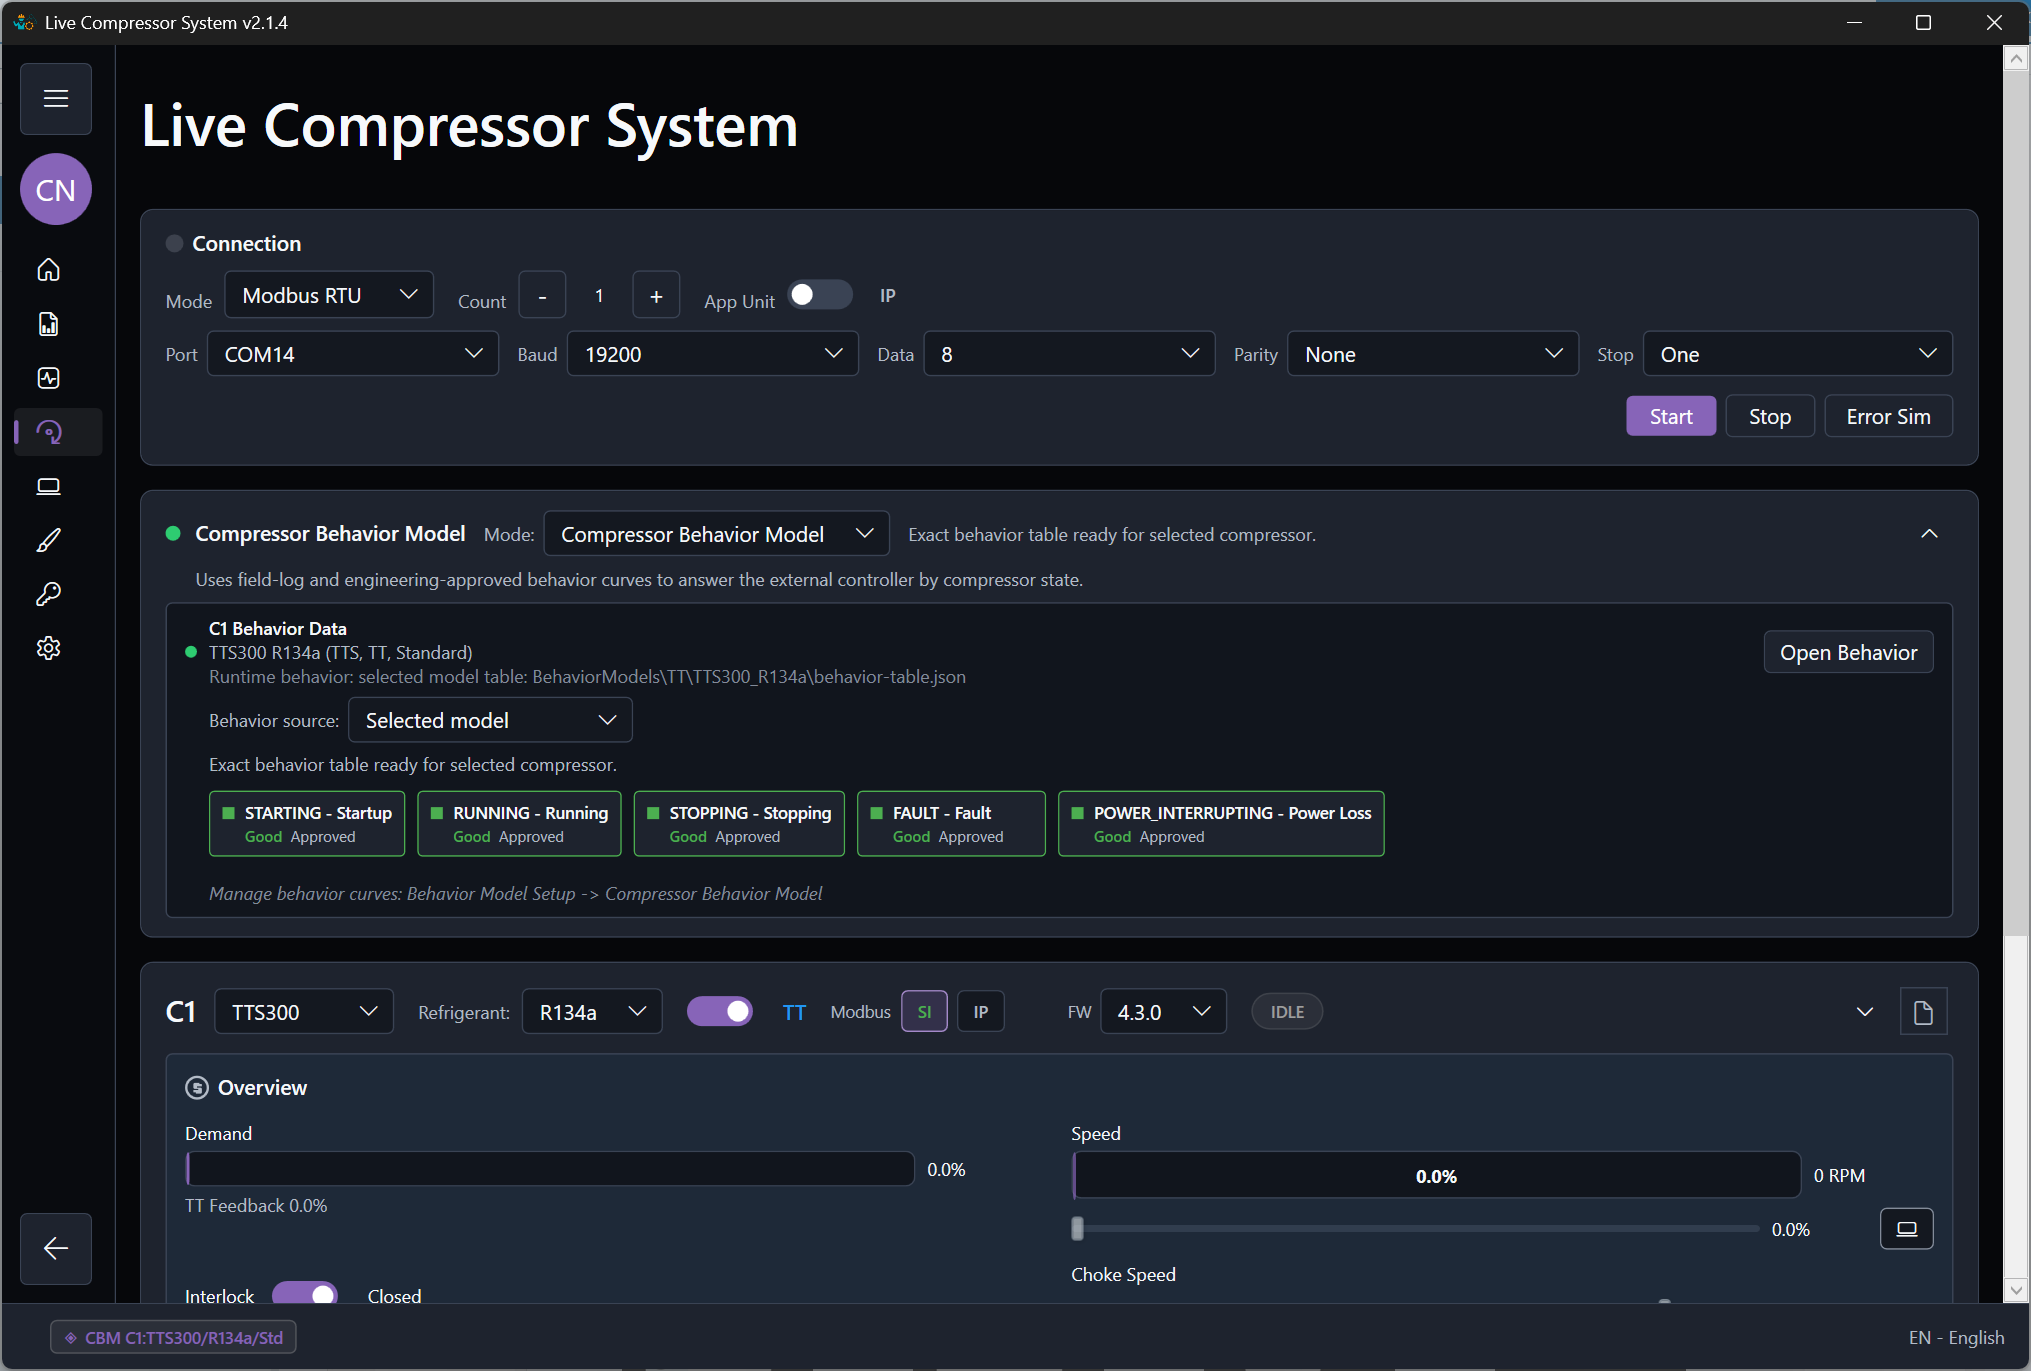
Task: Click the TT Feedback 0.0% text
Action: pos(256,1206)
